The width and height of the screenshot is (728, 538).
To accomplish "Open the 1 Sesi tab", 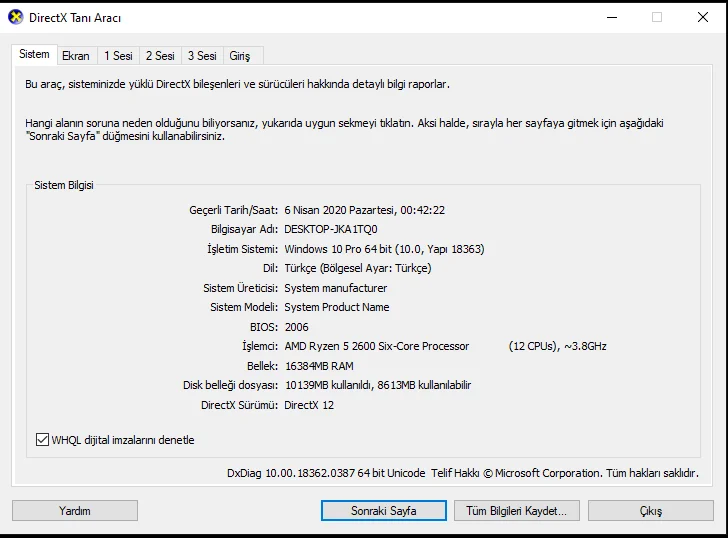I will tap(118, 56).
